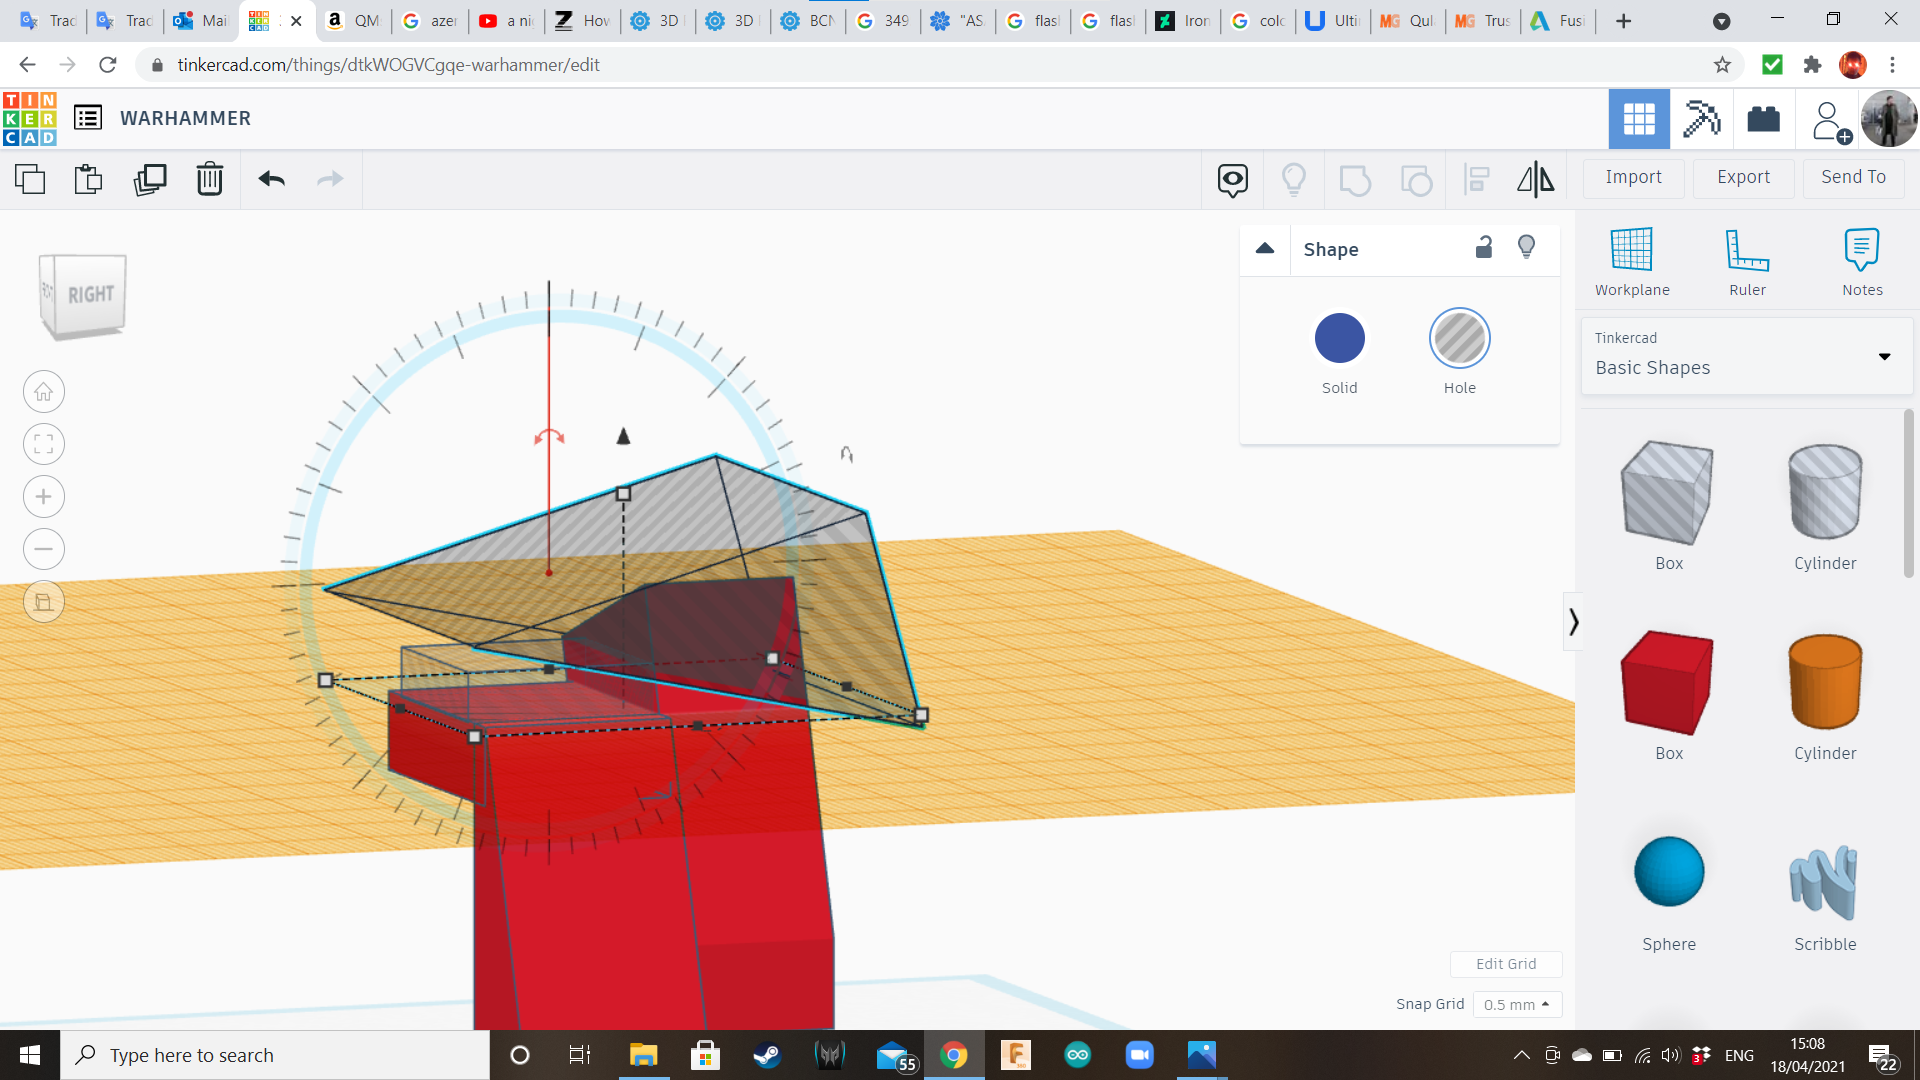The image size is (1920, 1080).
Task: Open the Export dialog
Action: (1743, 177)
